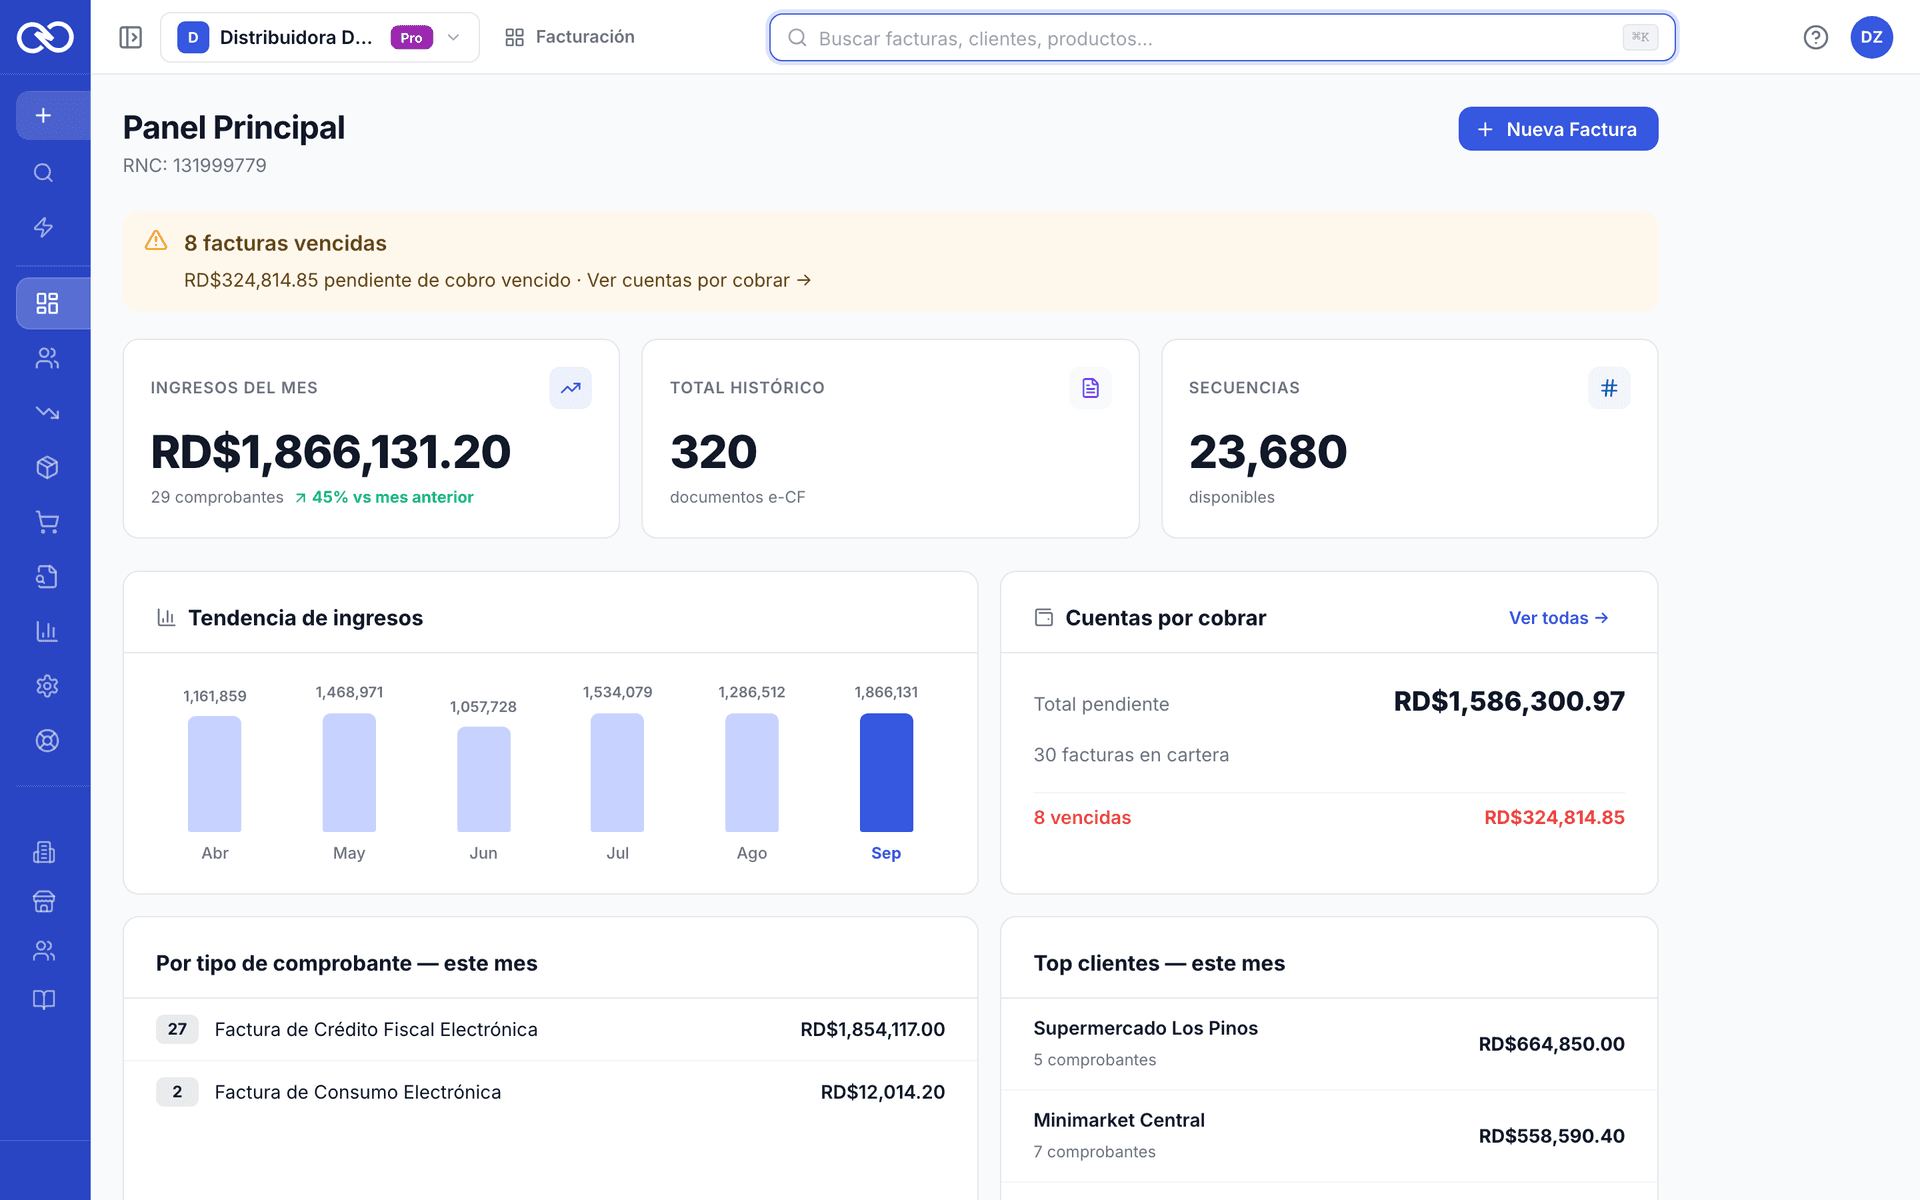The image size is (1920, 1200).
Task: Click the shopping cart sidebar icon
Action: (47, 522)
